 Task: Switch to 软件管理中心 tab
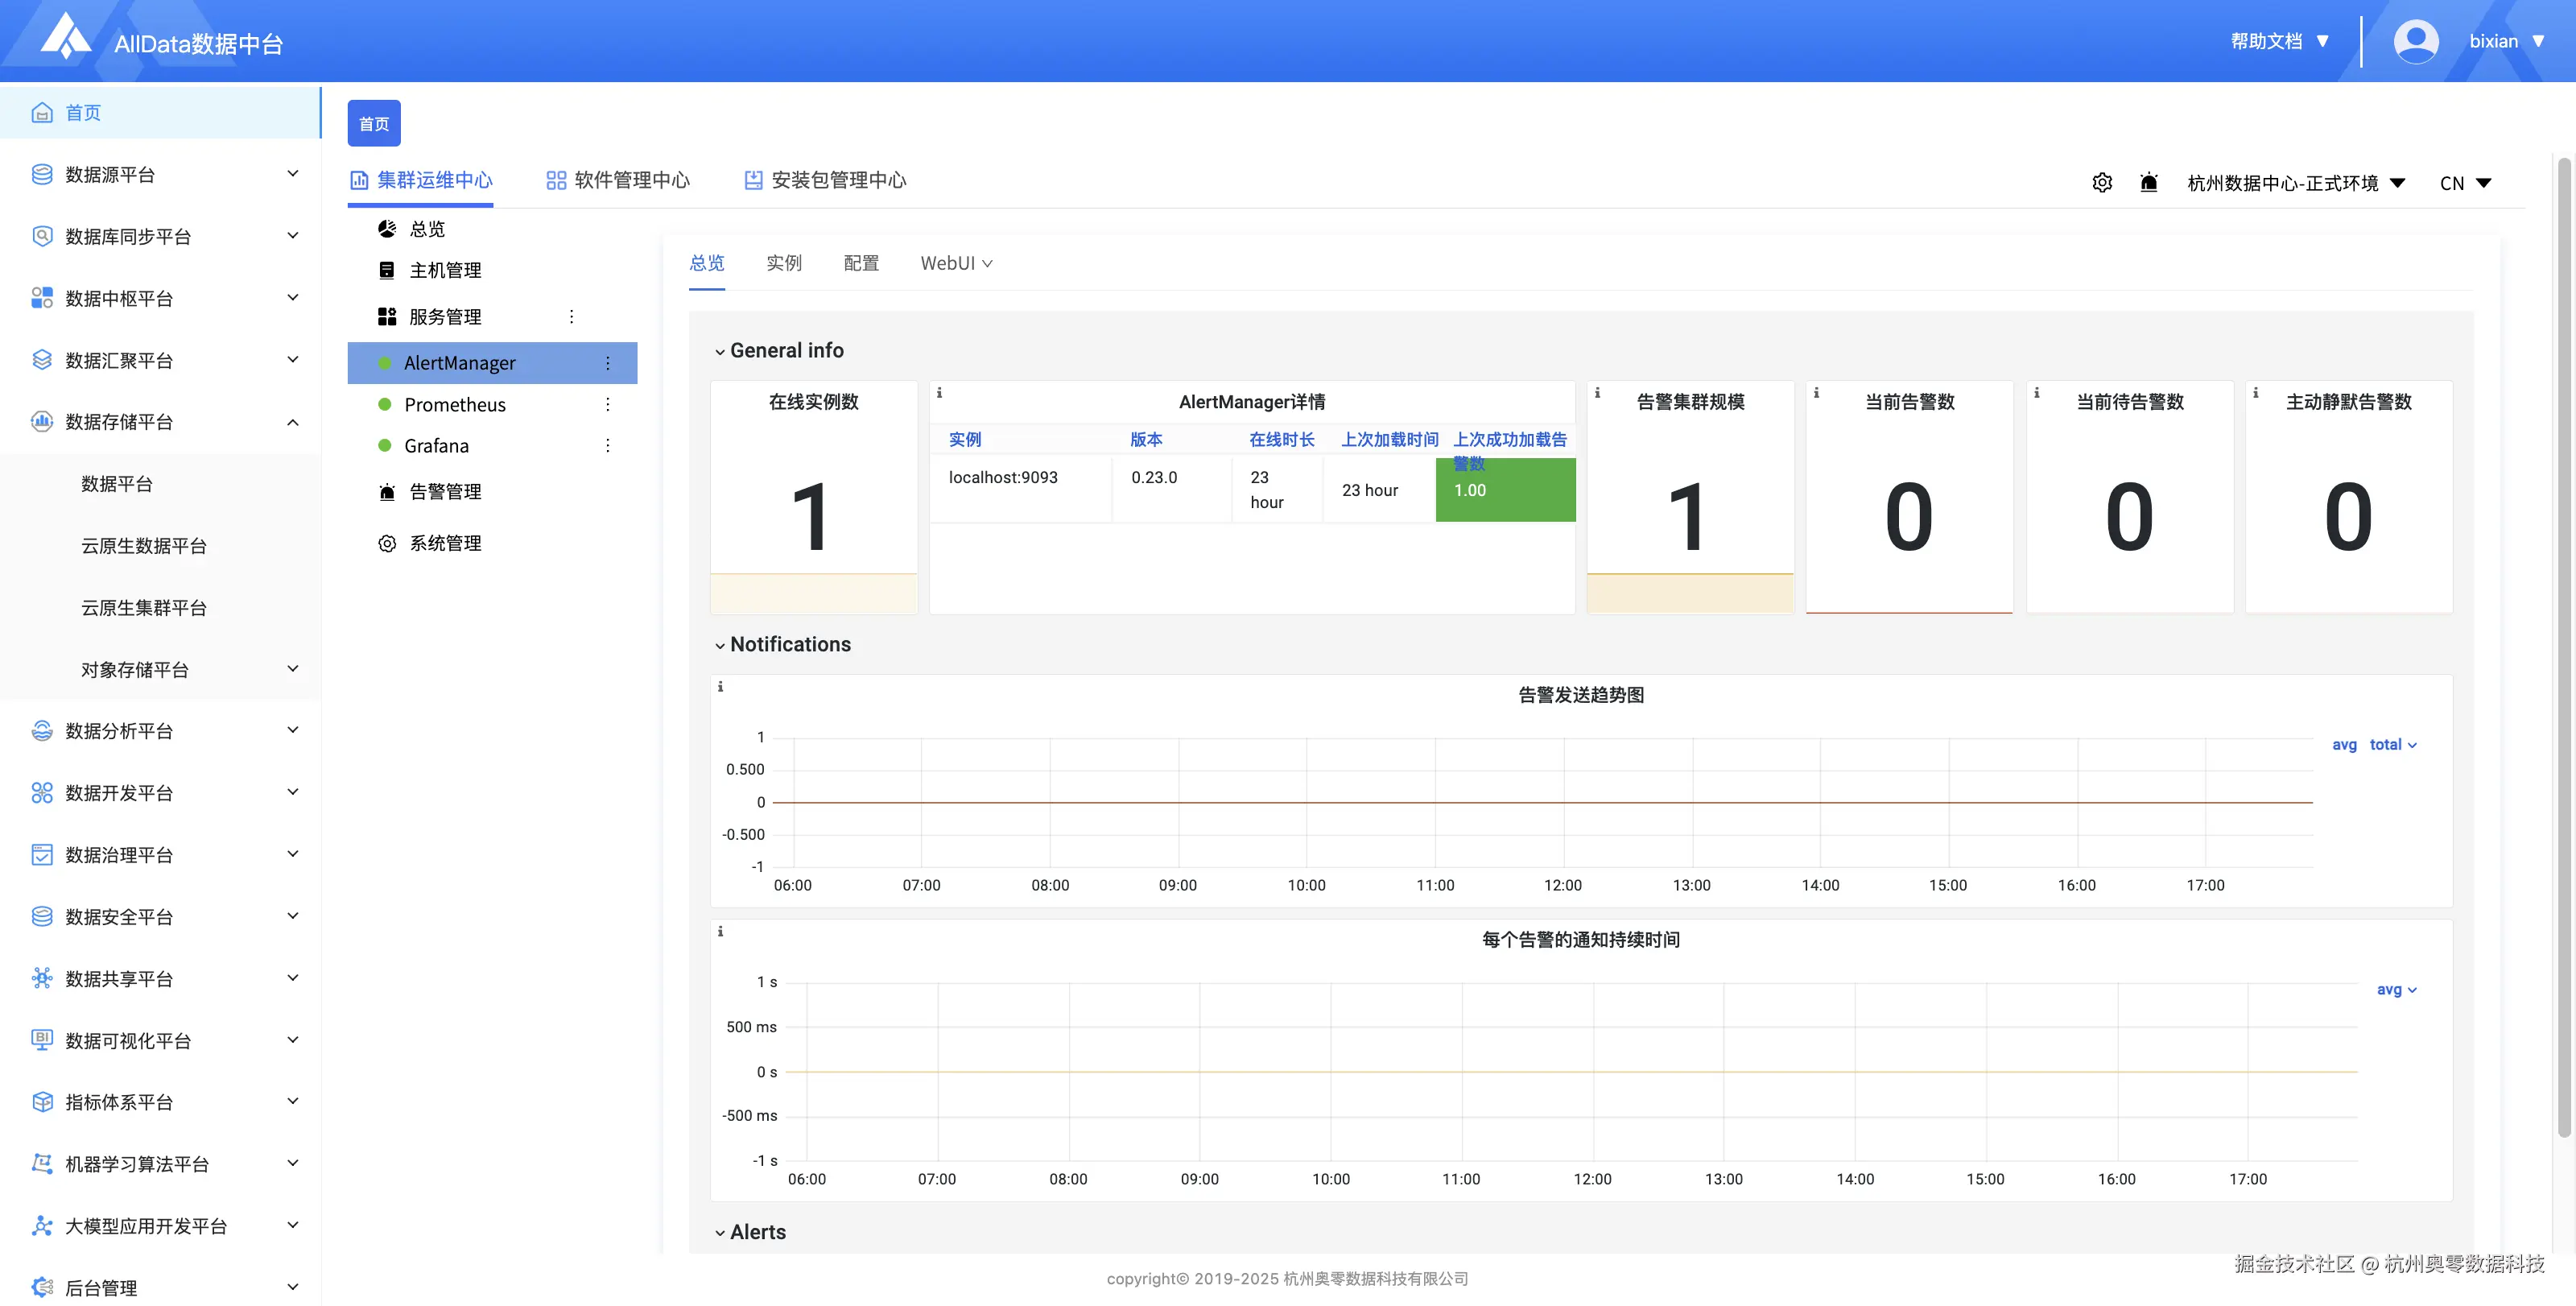click(618, 180)
